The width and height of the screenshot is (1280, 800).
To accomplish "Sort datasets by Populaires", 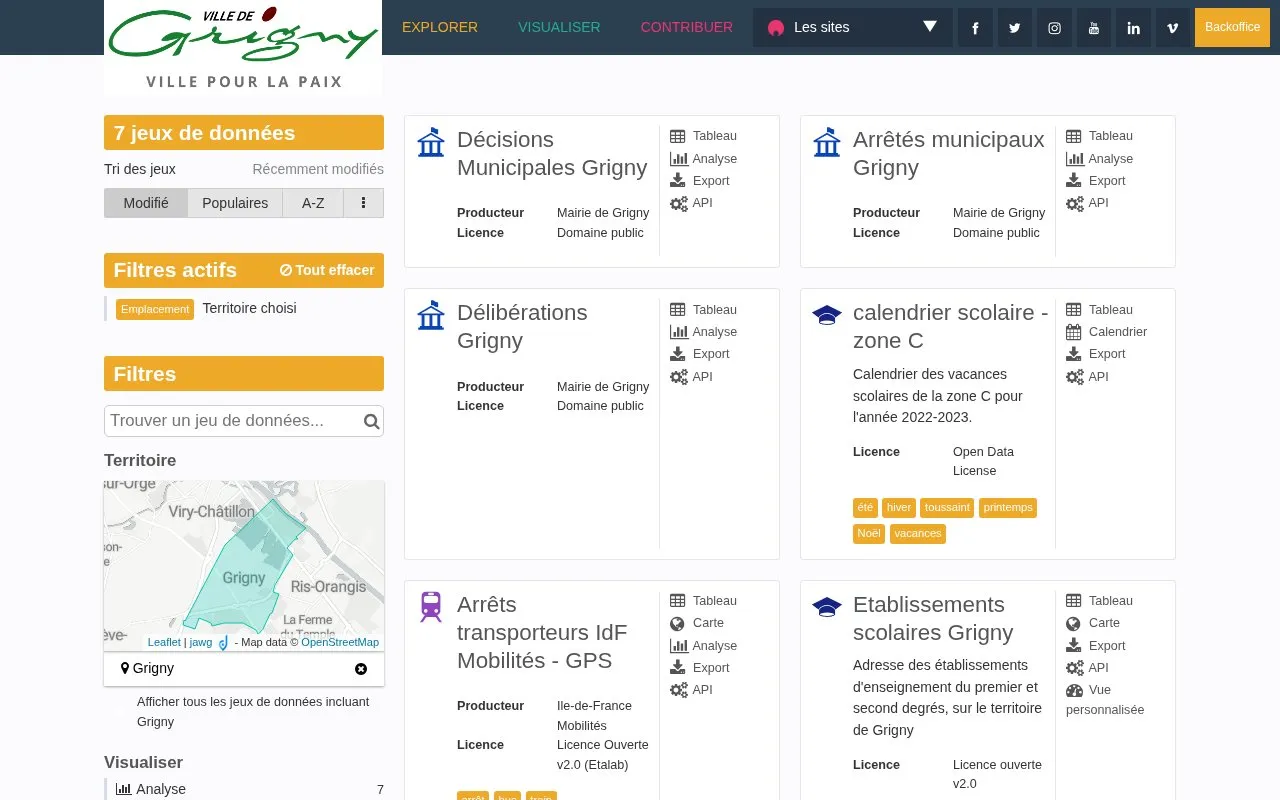I will (235, 203).
